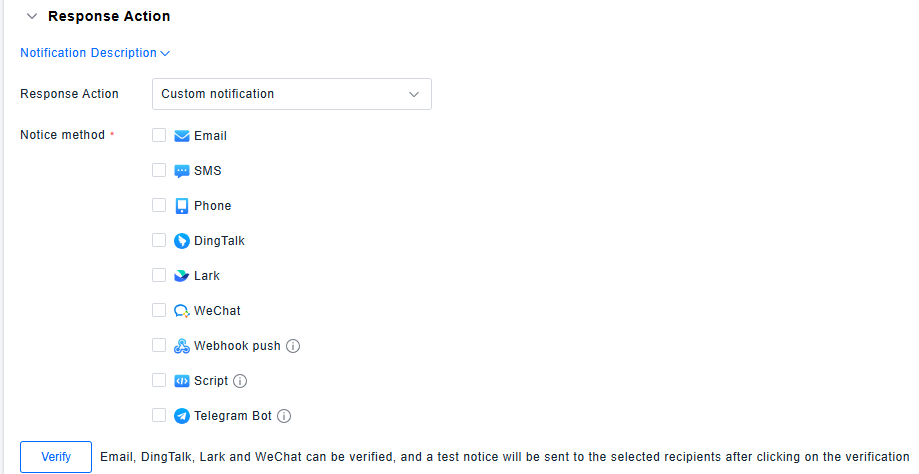
Task: Show info tooltip beside Webhook push
Action: (293, 346)
